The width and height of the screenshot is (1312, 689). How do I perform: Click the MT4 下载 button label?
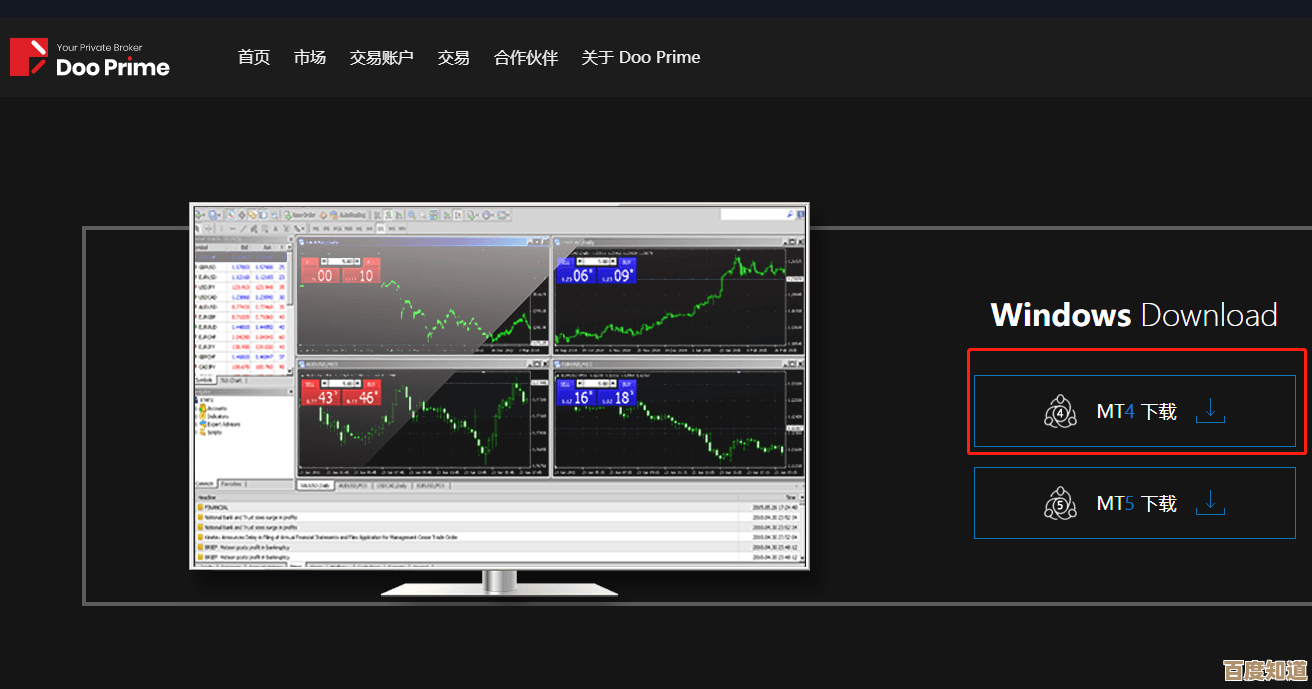tap(1136, 412)
